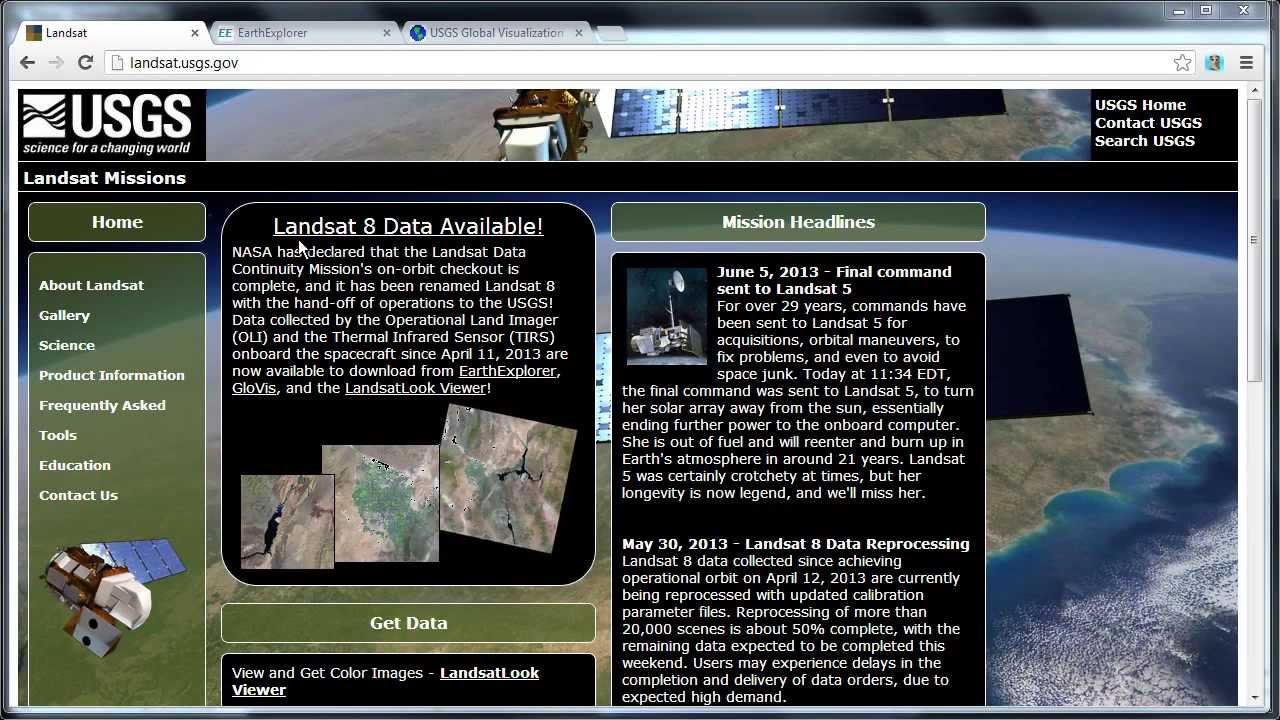Click the USGS logo in the header
Viewport: 1280px width, 720px height.
pyautogui.click(x=107, y=125)
